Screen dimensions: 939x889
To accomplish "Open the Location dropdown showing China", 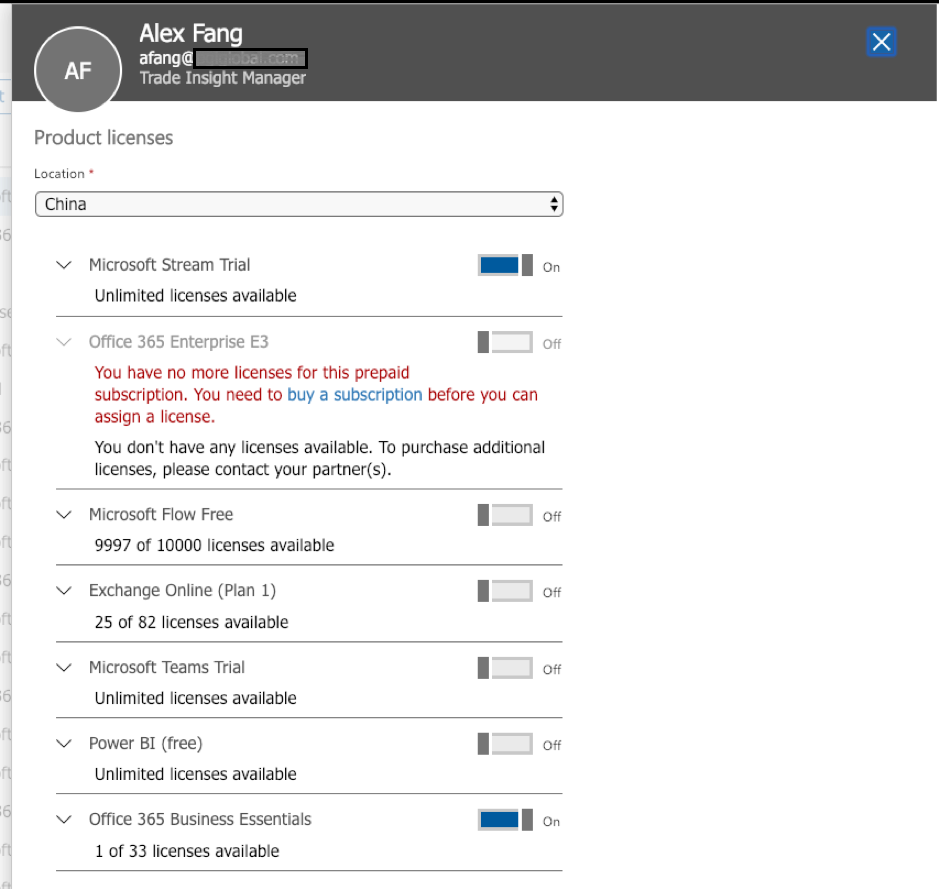I will pyautogui.click(x=299, y=204).
